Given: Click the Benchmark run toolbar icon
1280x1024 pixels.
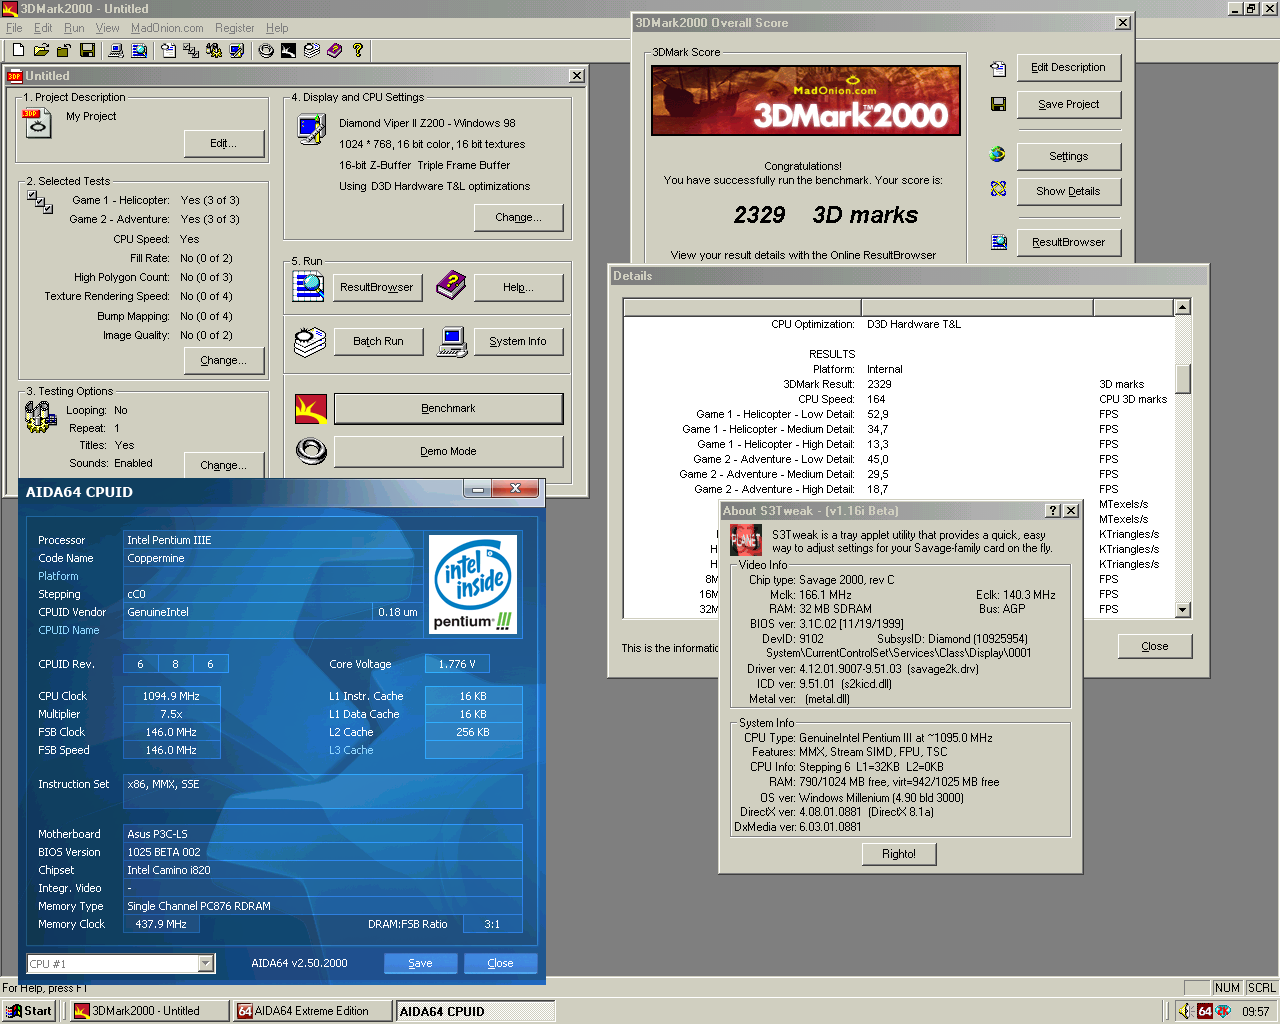Looking at the screenshot, I should coord(288,50).
